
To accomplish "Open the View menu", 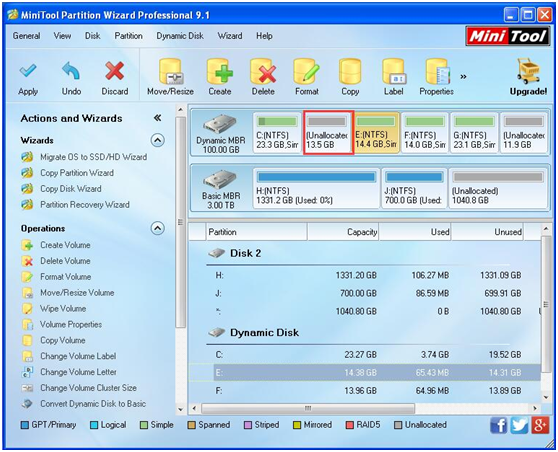I will 62,36.
